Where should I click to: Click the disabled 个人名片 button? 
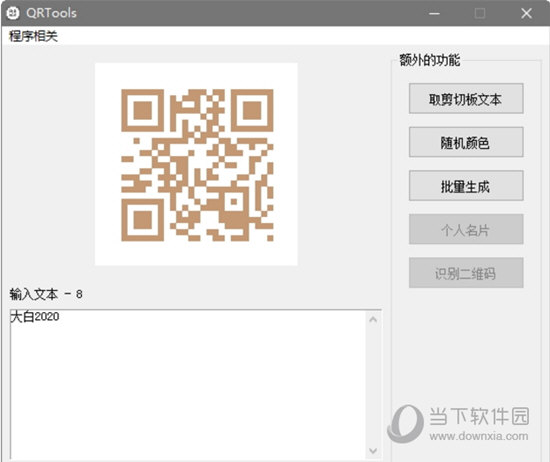tap(466, 229)
